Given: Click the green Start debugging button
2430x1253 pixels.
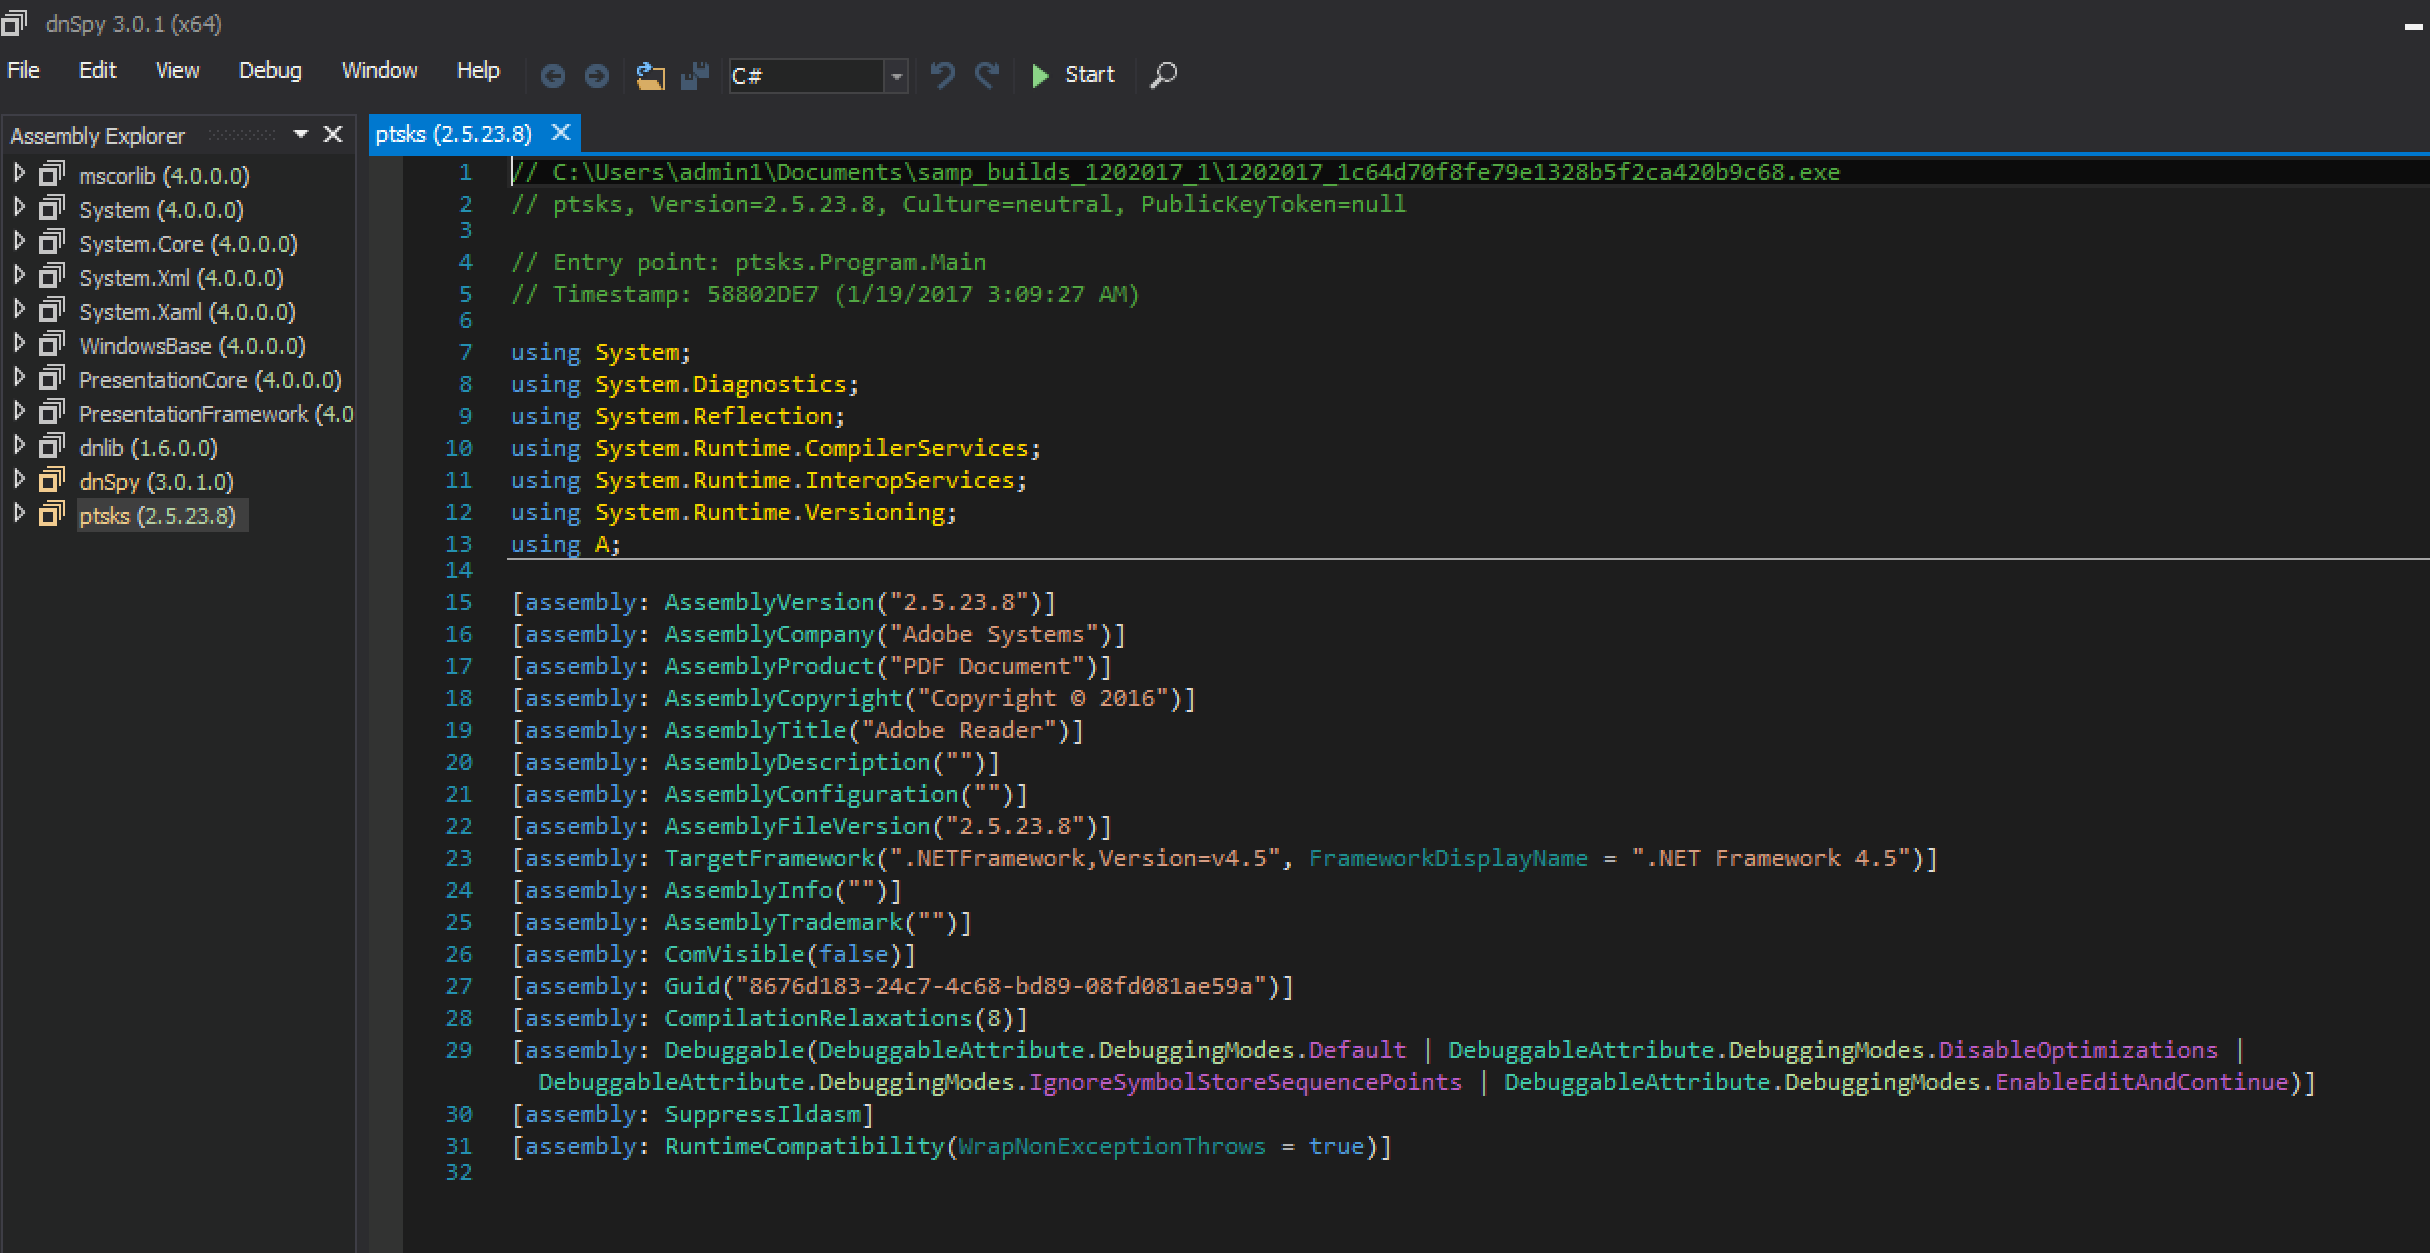Looking at the screenshot, I should point(1073,75).
